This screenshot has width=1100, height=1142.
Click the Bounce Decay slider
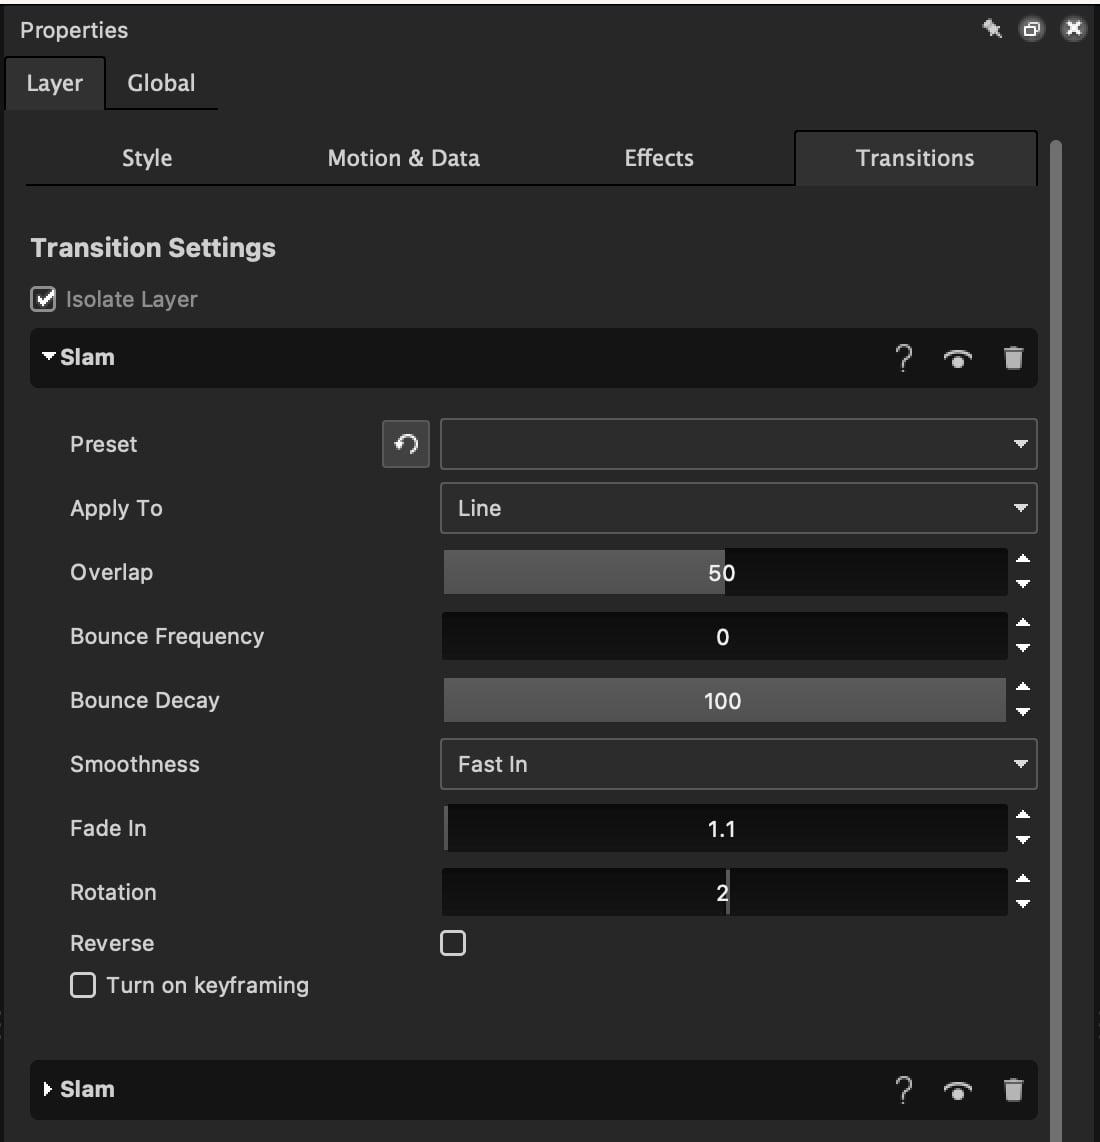click(x=725, y=700)
